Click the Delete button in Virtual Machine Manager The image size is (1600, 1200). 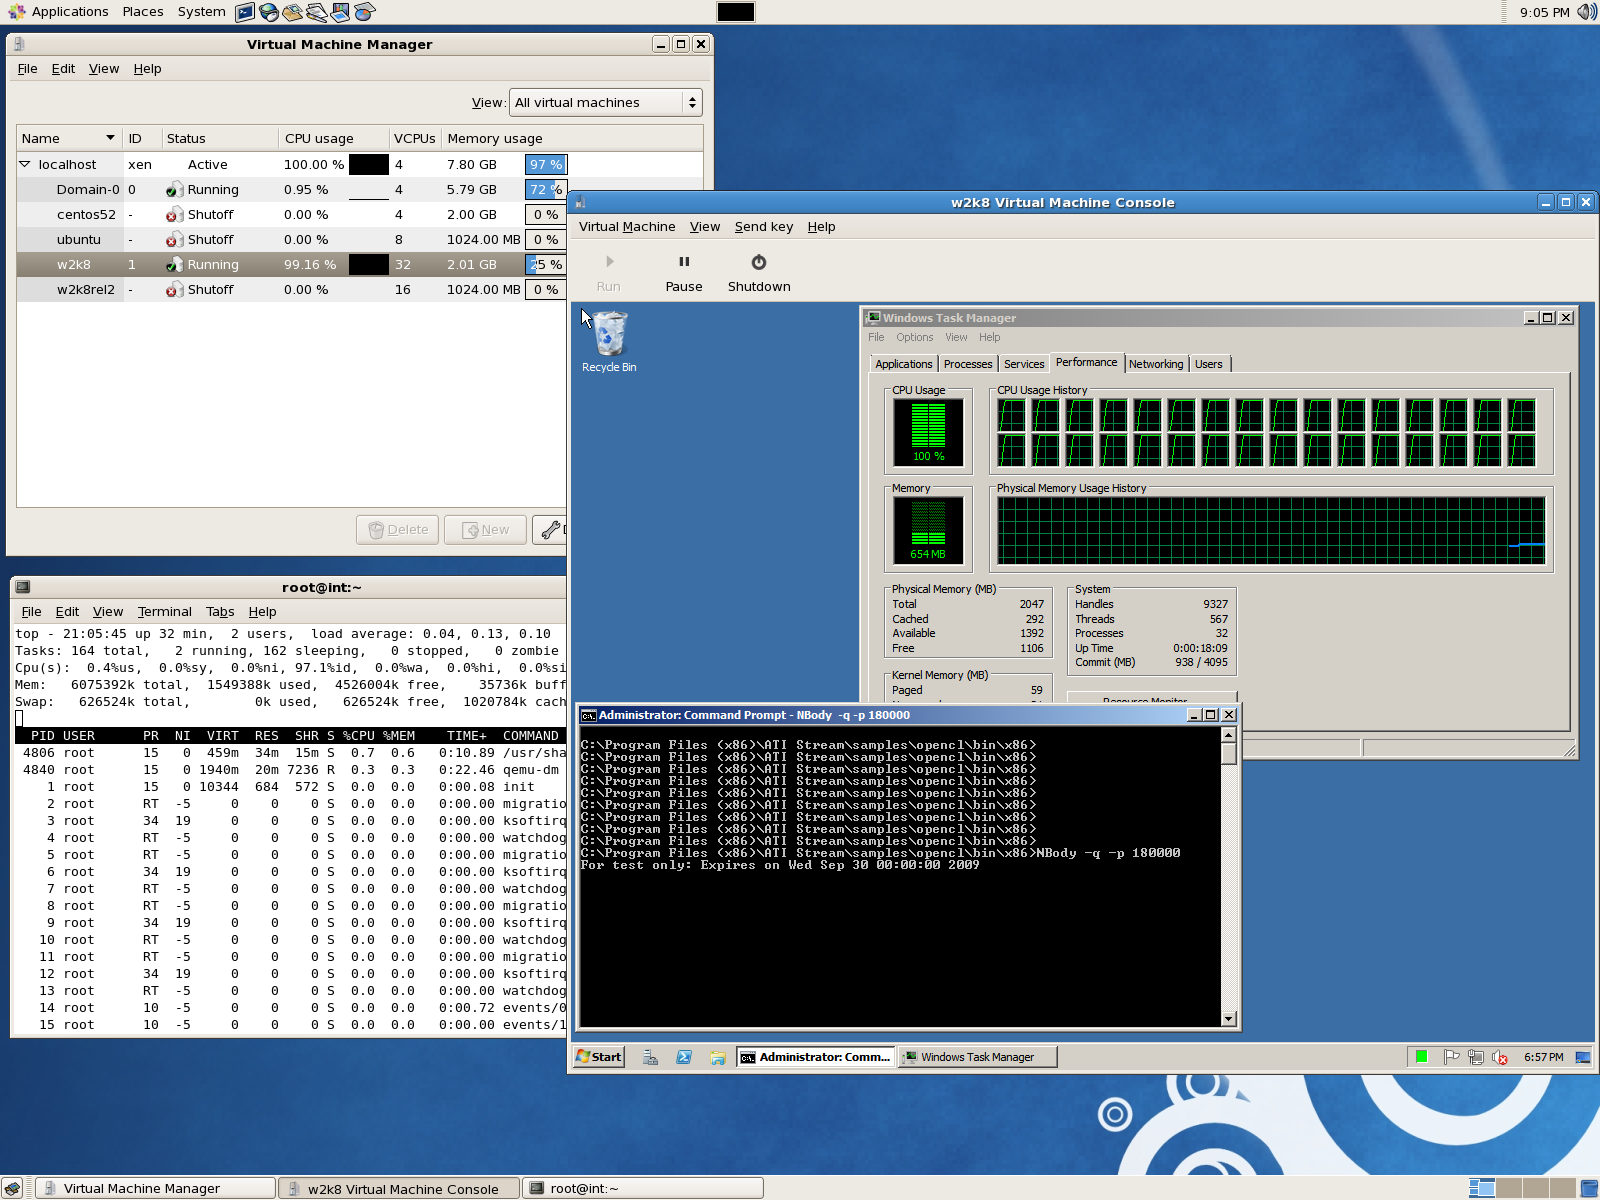[398, 530]
